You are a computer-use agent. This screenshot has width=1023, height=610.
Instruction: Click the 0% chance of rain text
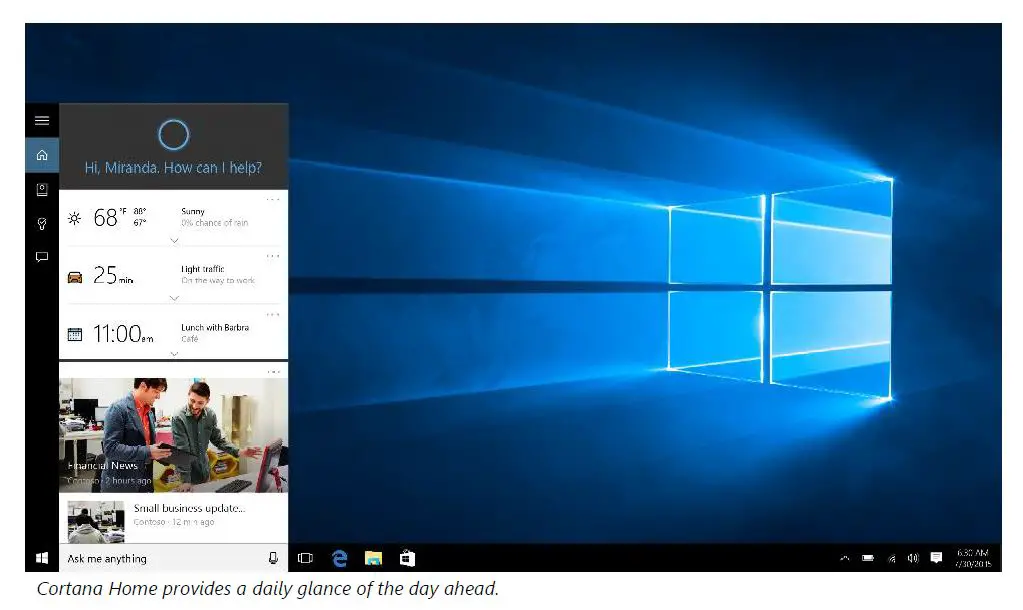215,223
